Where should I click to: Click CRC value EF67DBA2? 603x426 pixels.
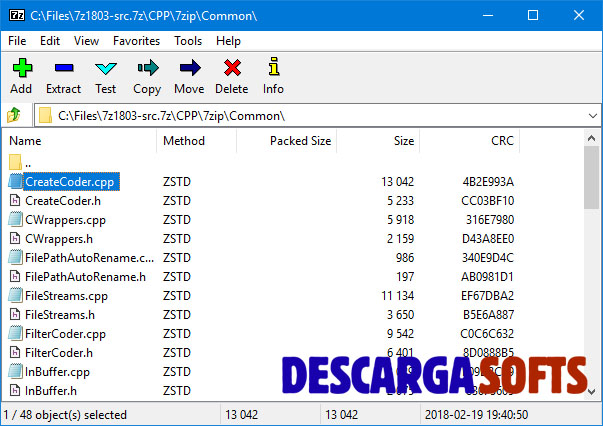point(488,296)
